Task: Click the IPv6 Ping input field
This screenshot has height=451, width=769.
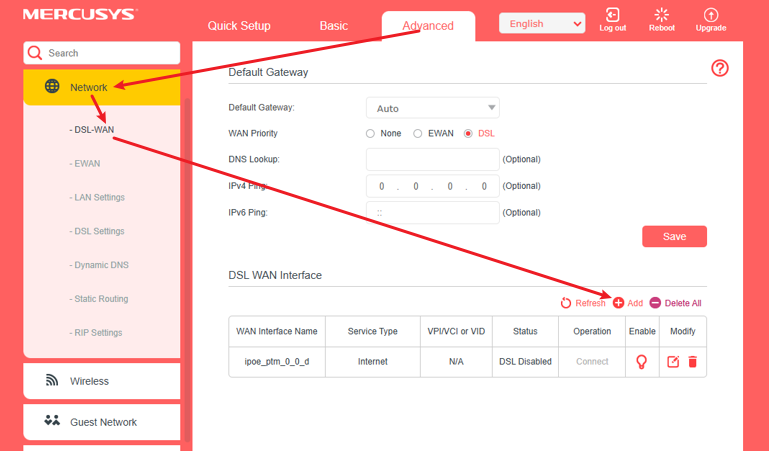Action: pyautogui.click(x=433, y=213)
